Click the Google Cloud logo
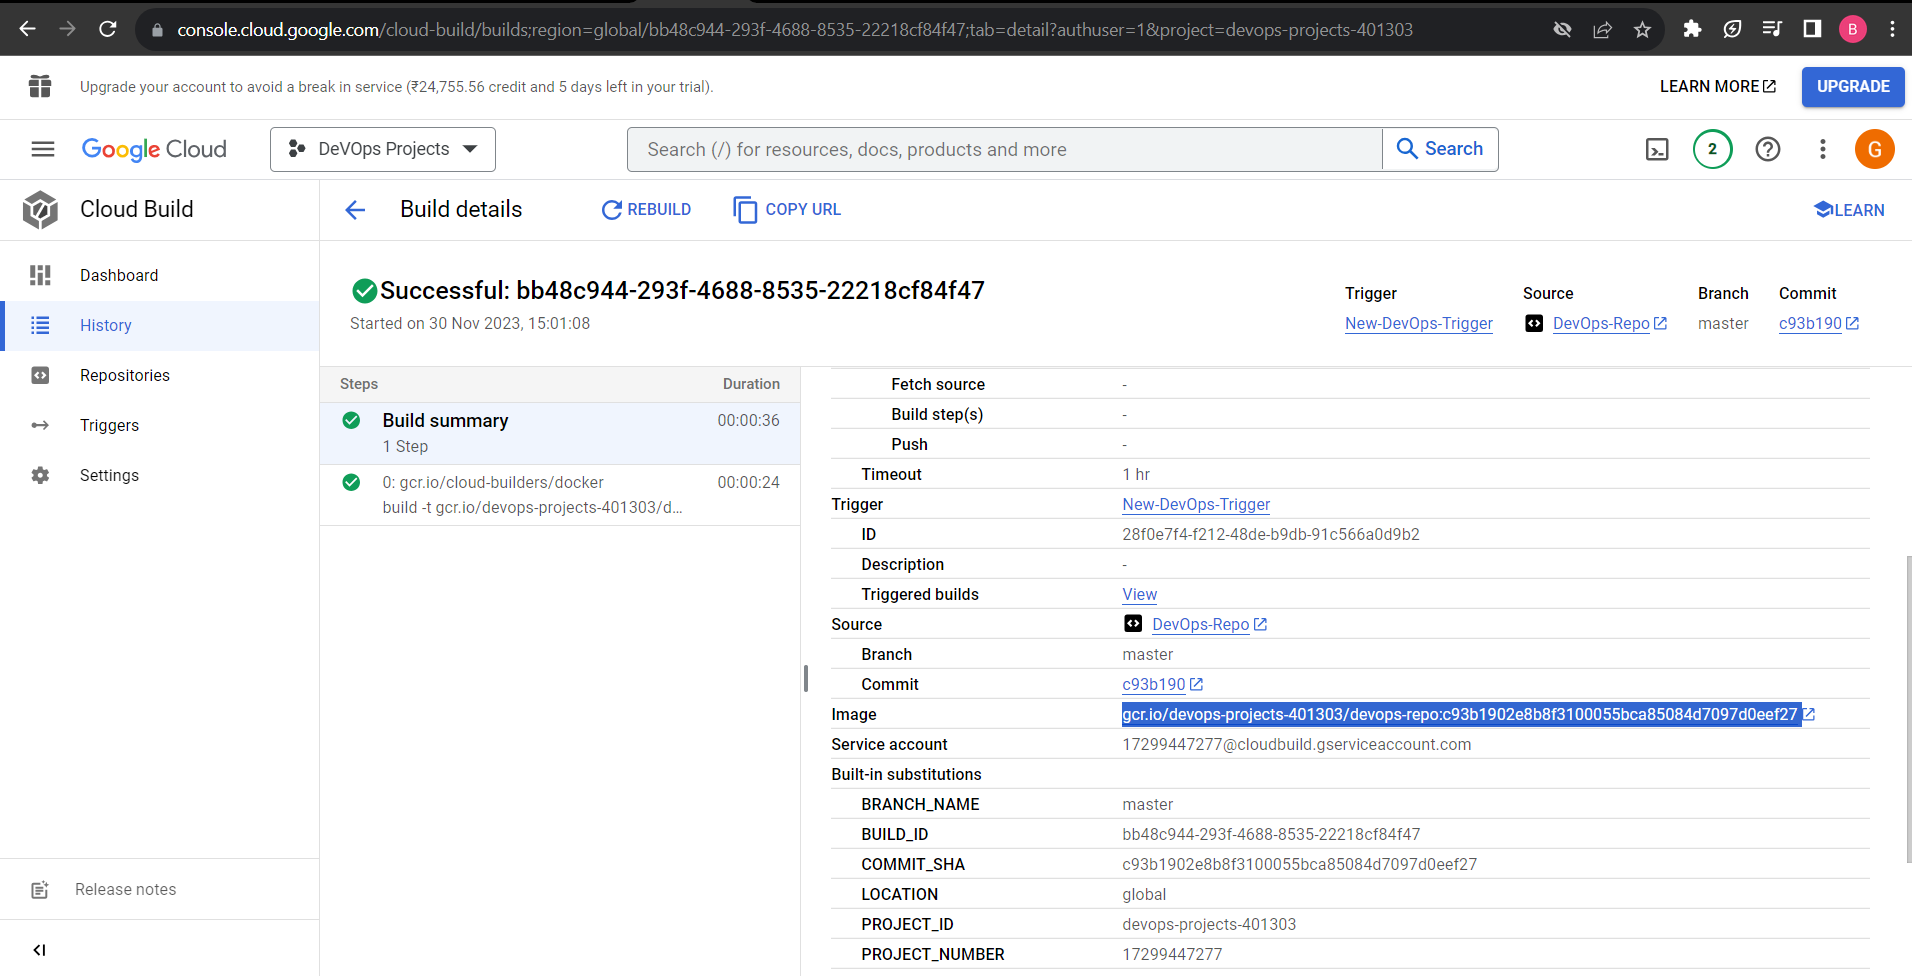This screenshot has width=1912, height=976. (x=154, y=149)
